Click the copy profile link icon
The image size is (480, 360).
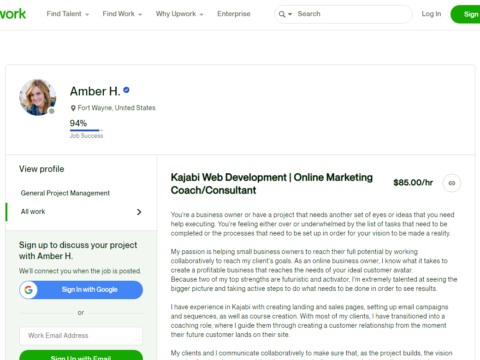452,183
